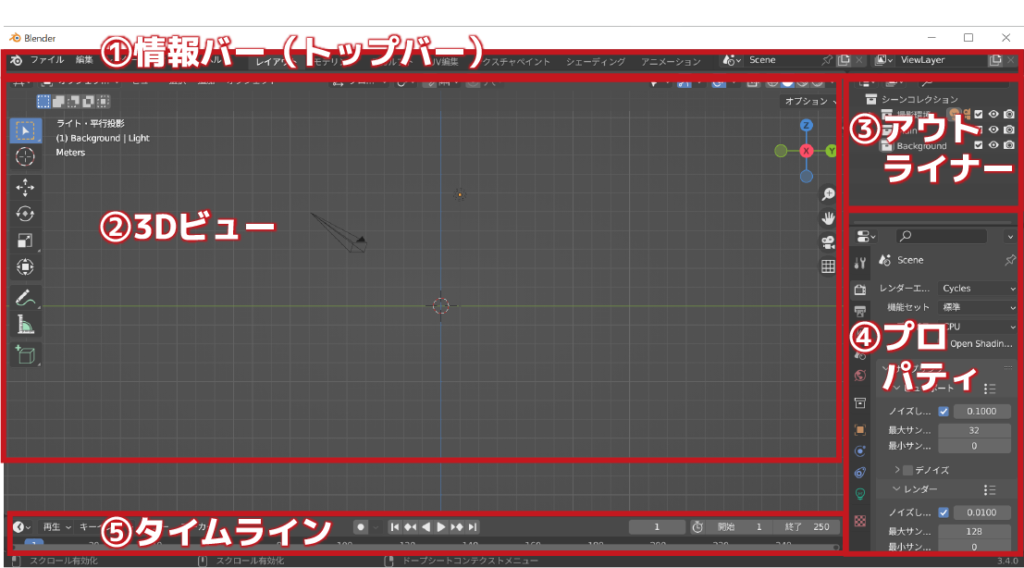Viewport: 1024px width, 568px height.
Task: Select the Measure tool
Action: pos(26,324)
